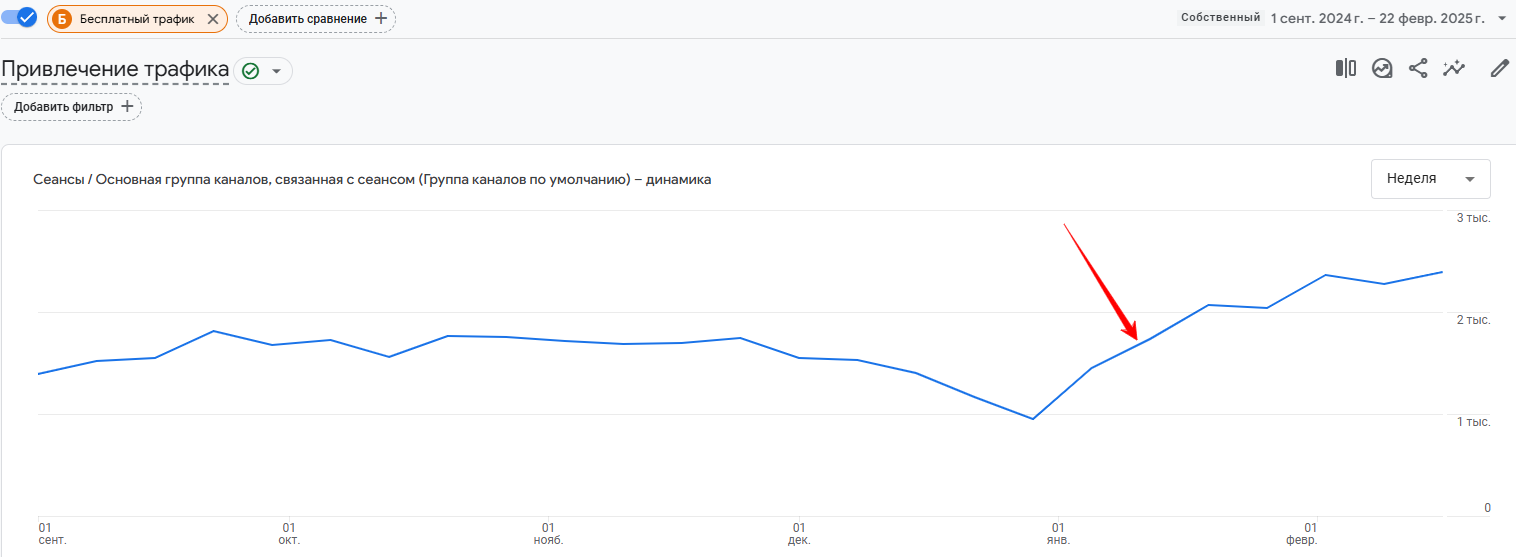This screenshot has width=1516, height=557.
Task: Select the Бесплатный трафик segment chip
Action: click(137, 19)
